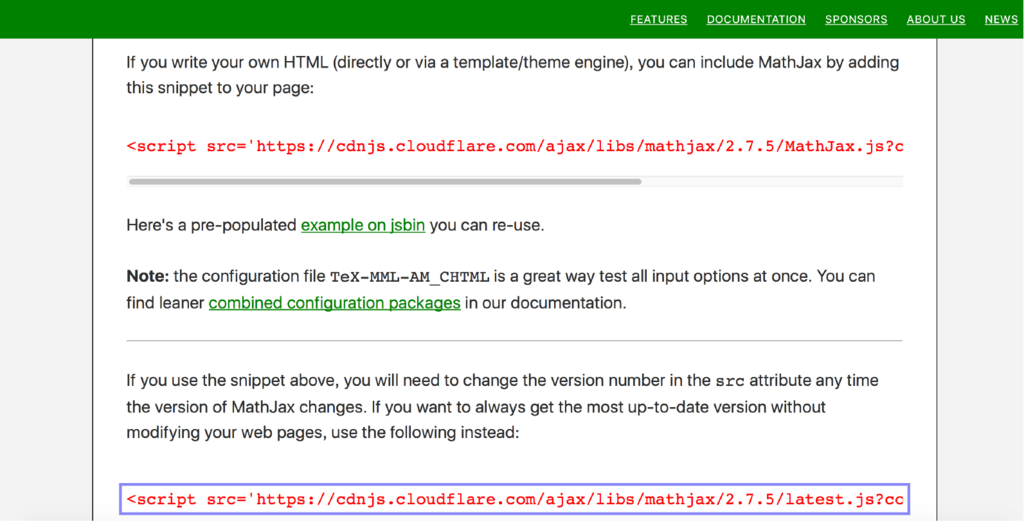Click the bold 'Note:' label
This screenshot has height=521, width=1024.
pos(148,277)
